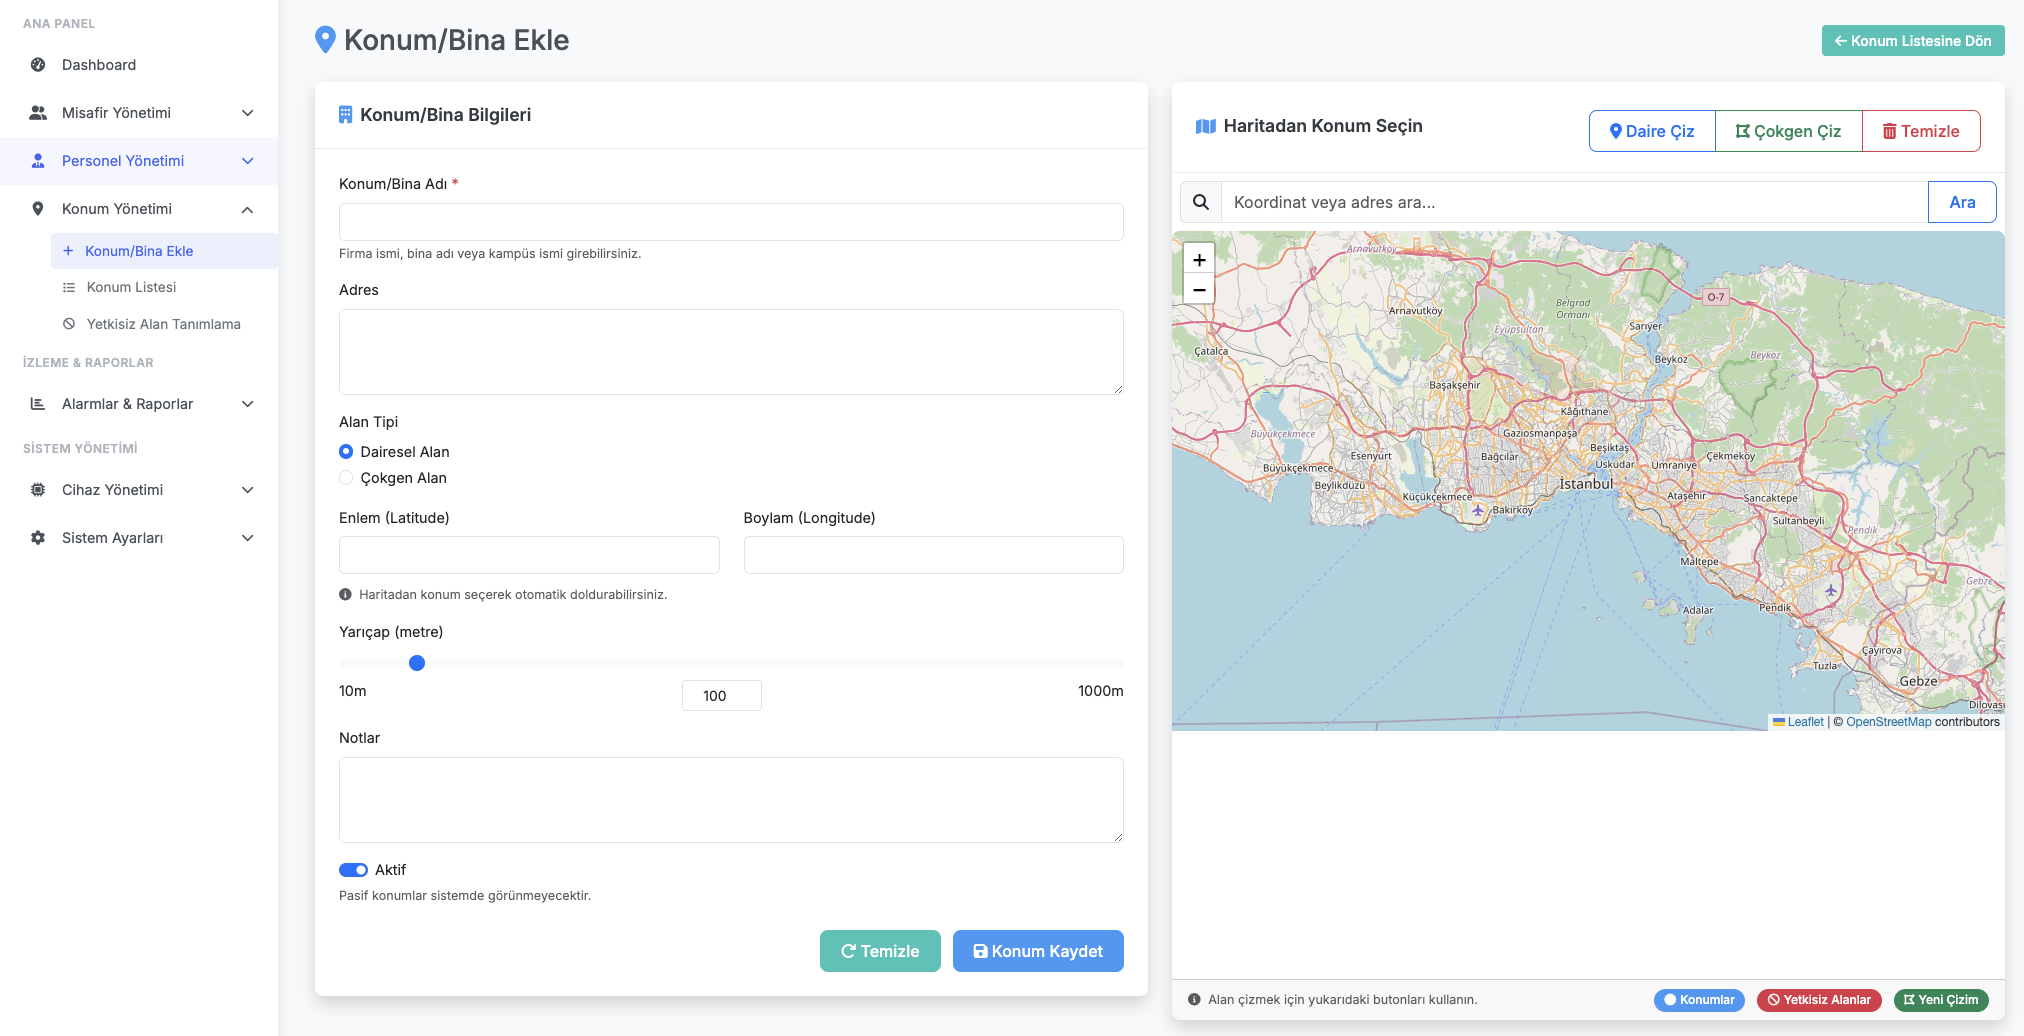This screenshot has width=2024, height=1036.
Task: Click the Koordinat veya adres ara field
Action: (1574, 202)
